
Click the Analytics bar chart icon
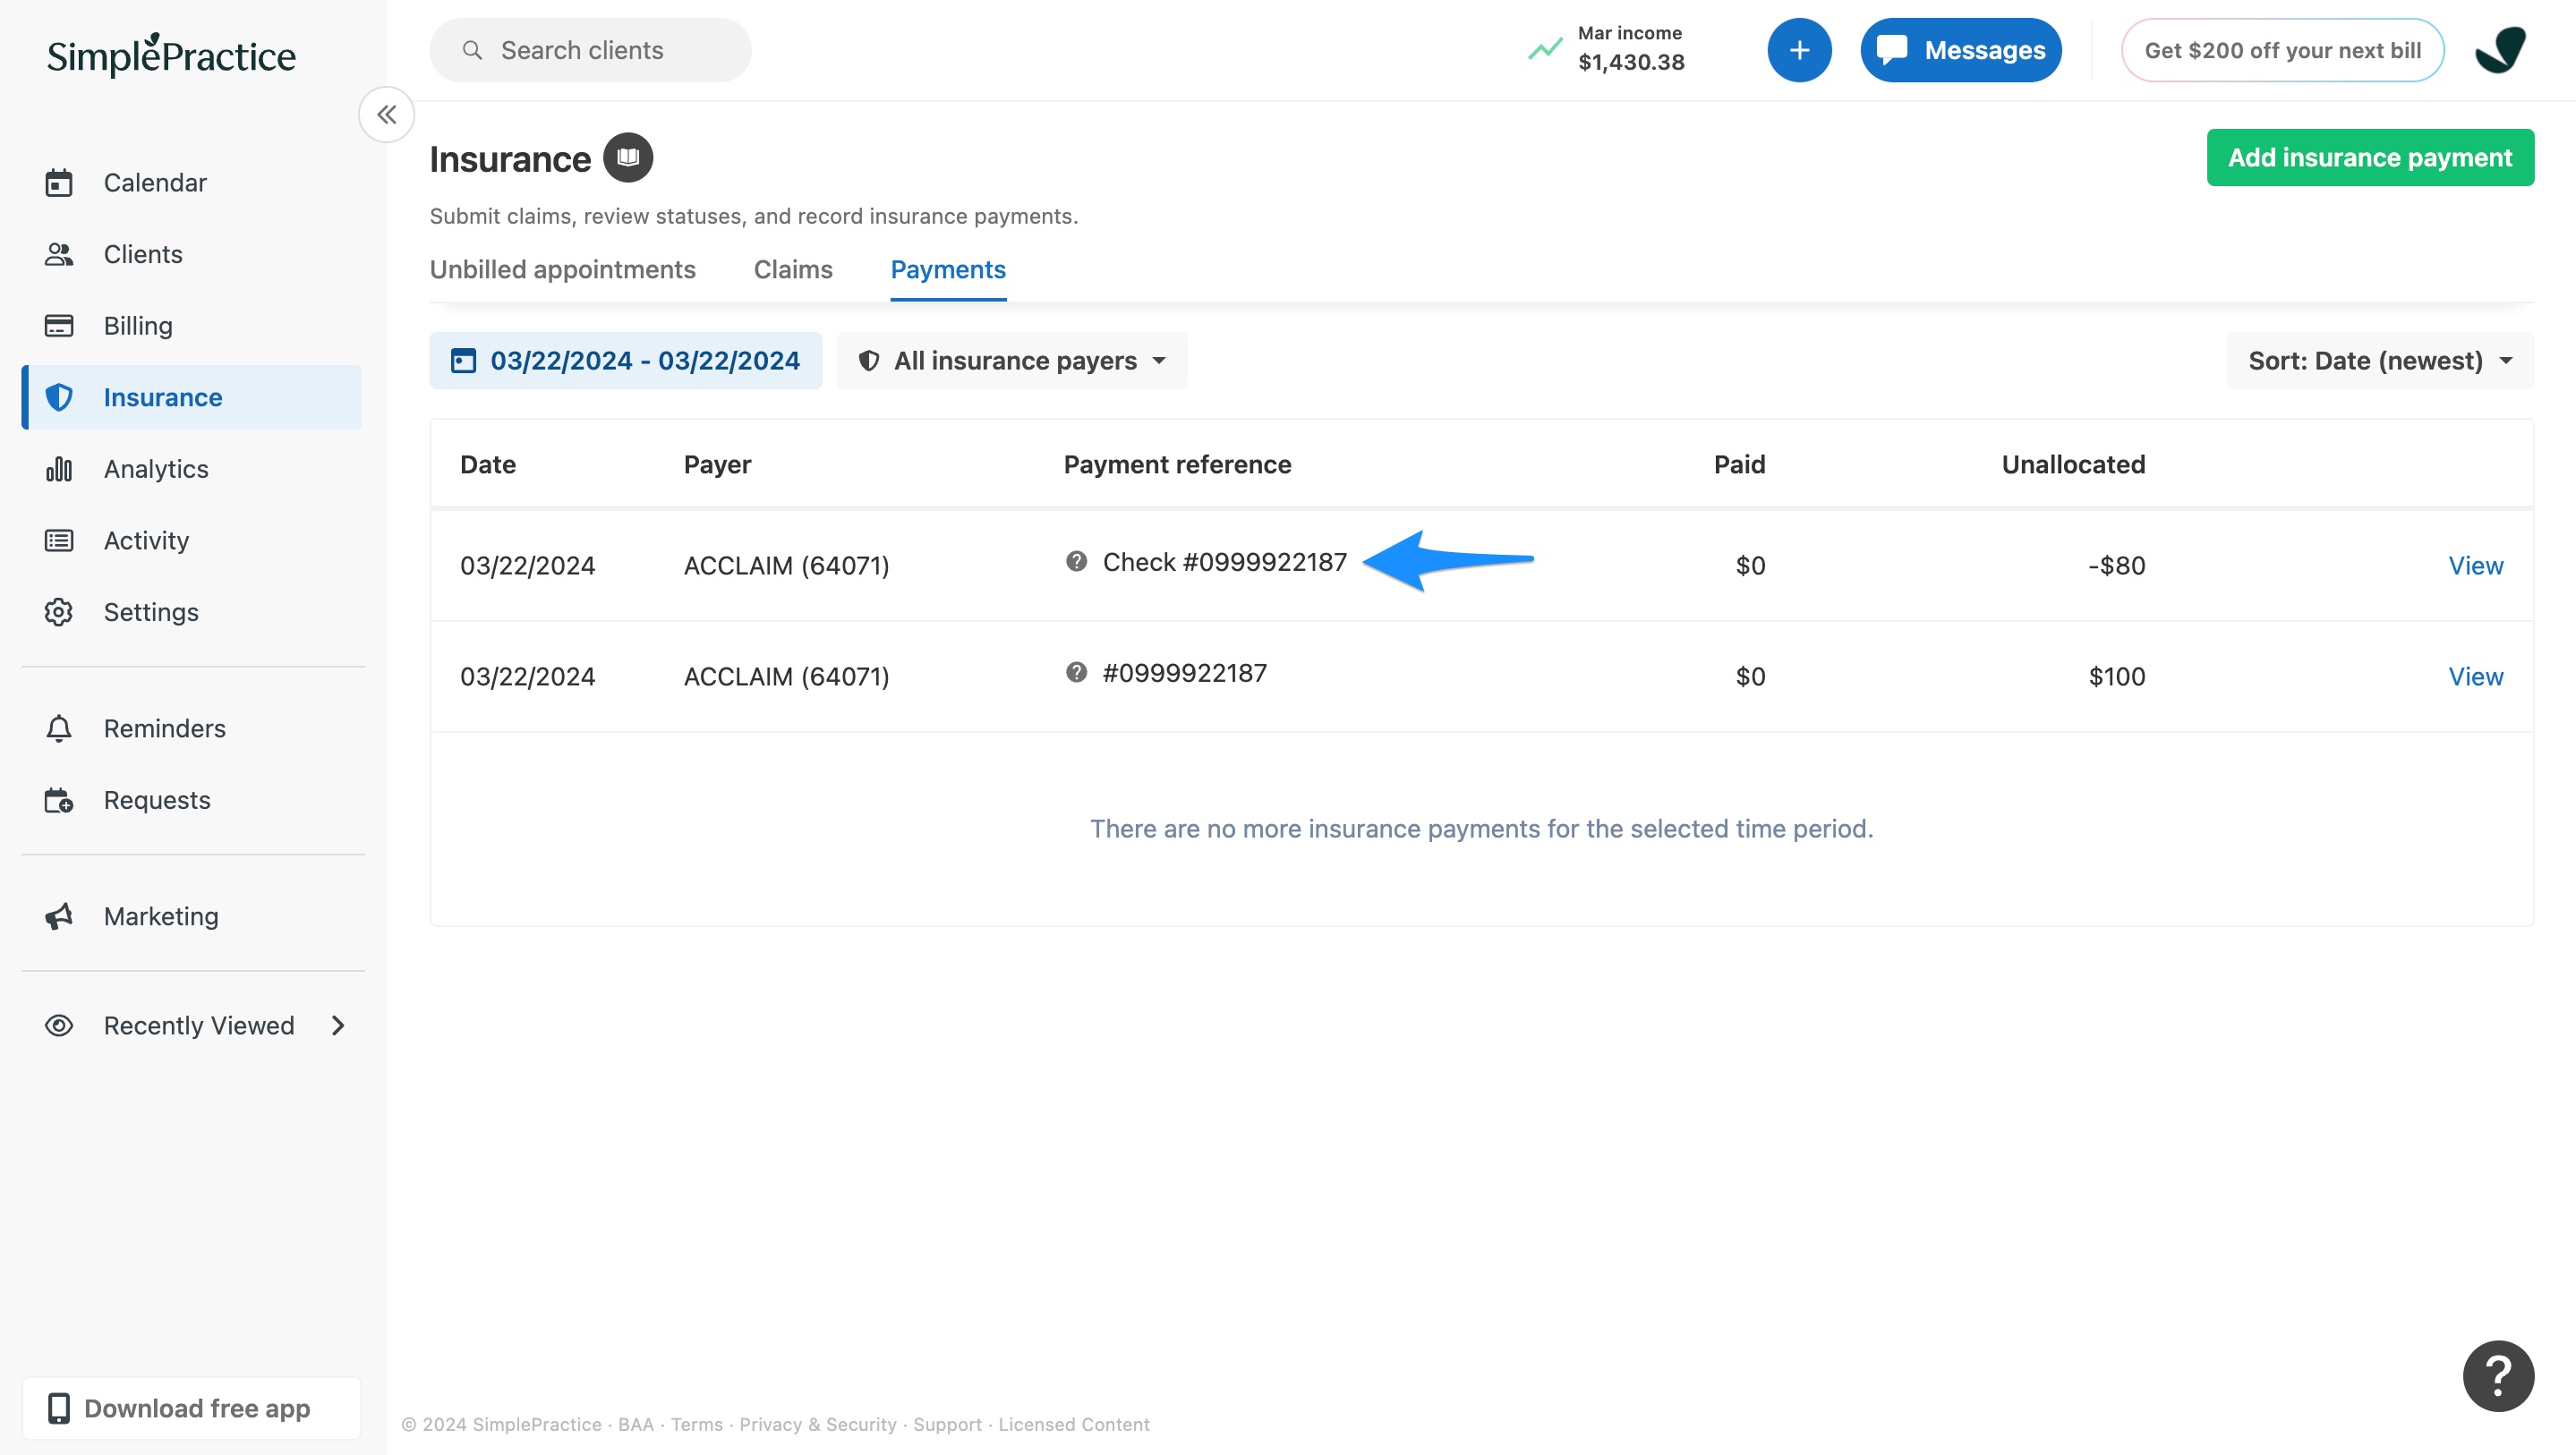click(x=59, y=469)
